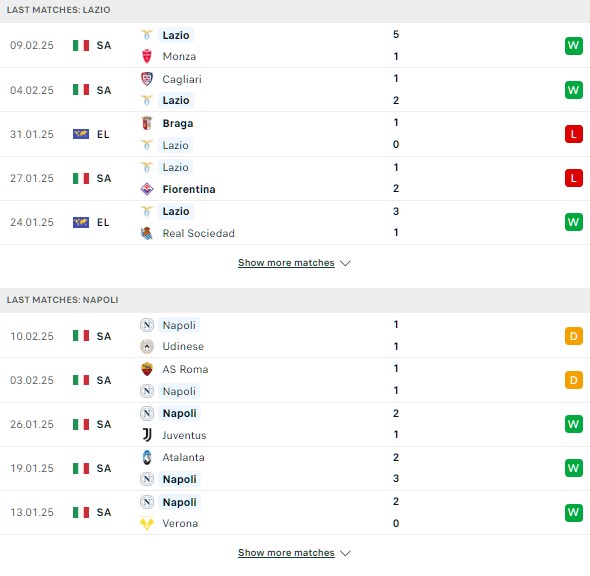Open the Braga club badge
The image size is (590, 576).
[x=147, y=123]
